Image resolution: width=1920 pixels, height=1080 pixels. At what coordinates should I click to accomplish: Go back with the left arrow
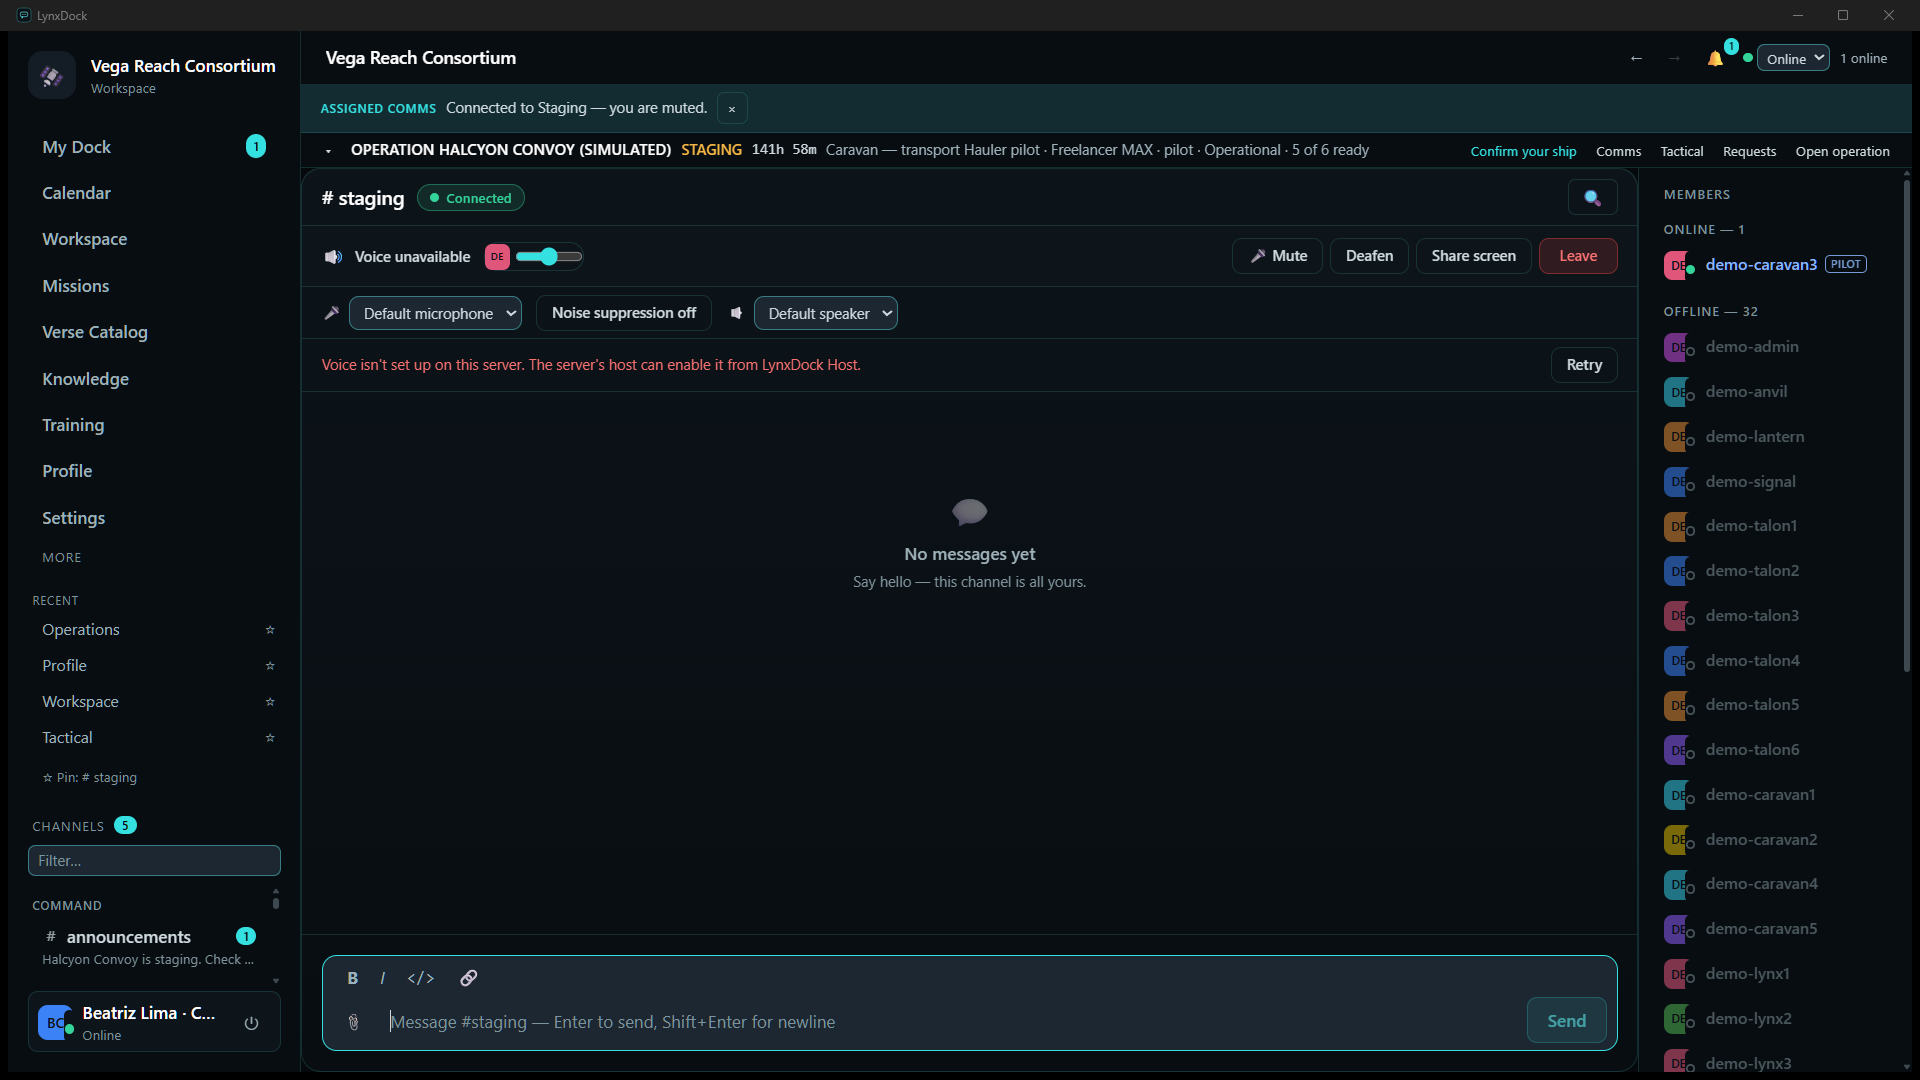coord(1636,58)
